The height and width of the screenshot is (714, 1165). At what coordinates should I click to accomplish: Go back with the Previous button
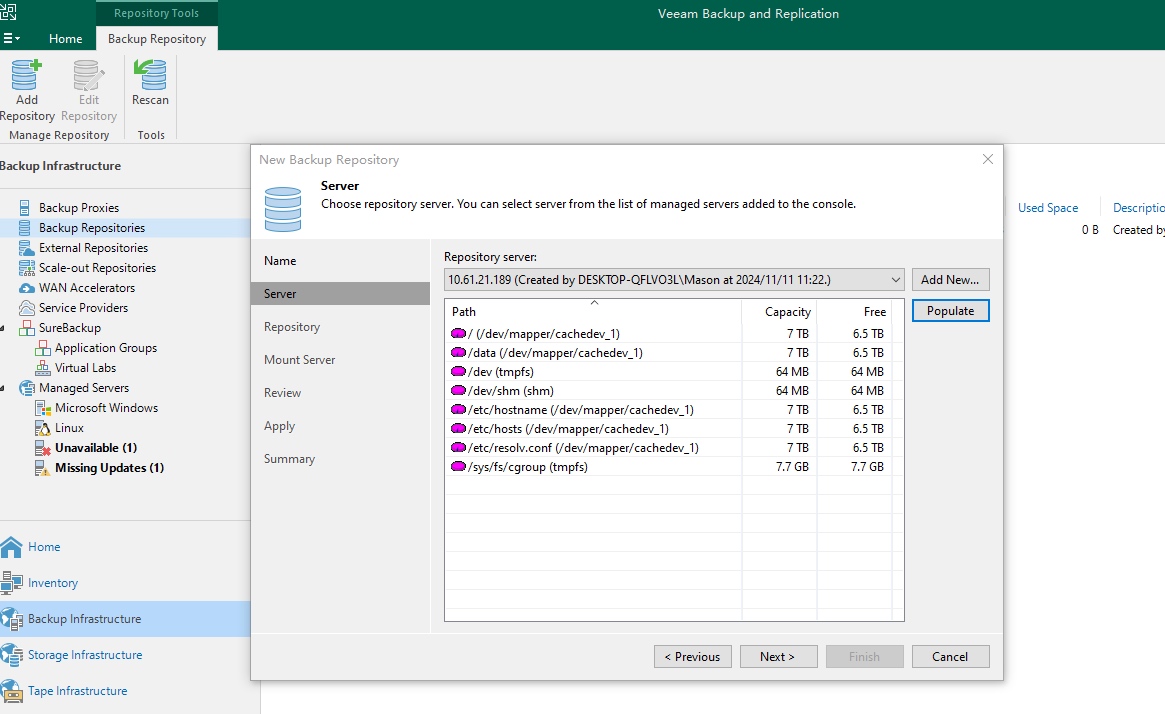tap(692, 657)
